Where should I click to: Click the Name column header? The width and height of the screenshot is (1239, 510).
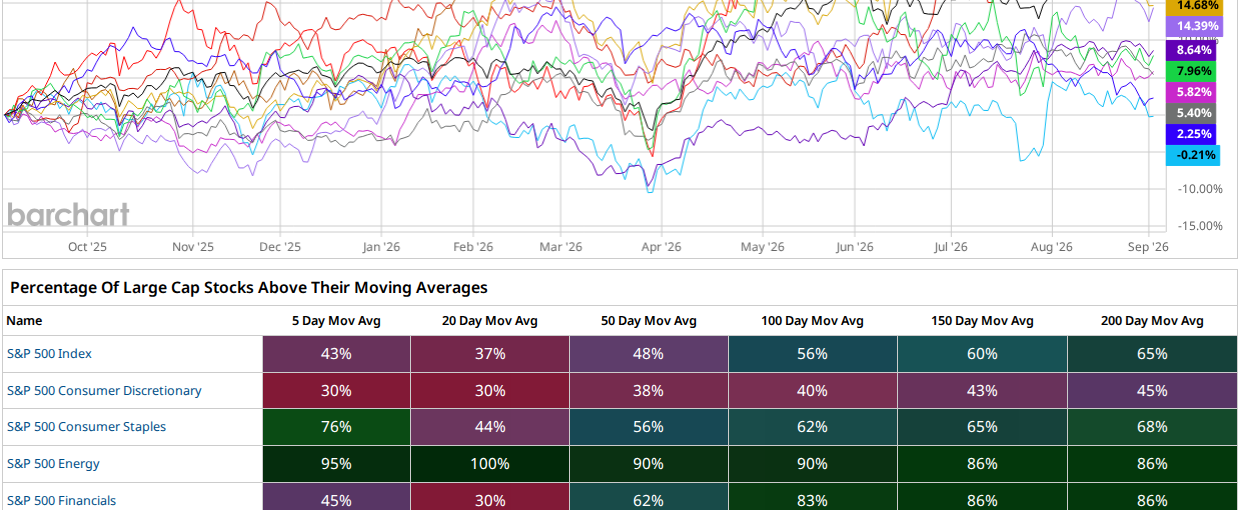click(x=24, y=321)
